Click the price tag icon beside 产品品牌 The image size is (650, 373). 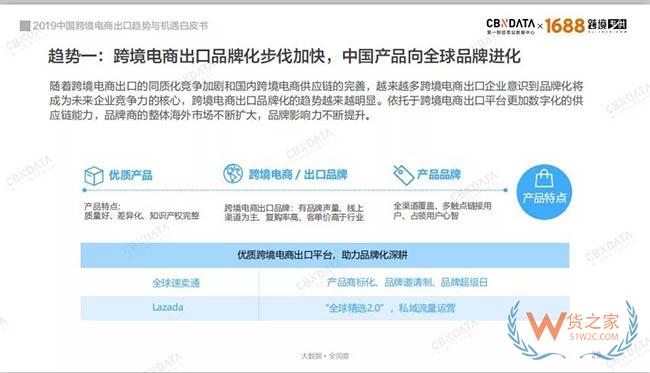(403, 174)
